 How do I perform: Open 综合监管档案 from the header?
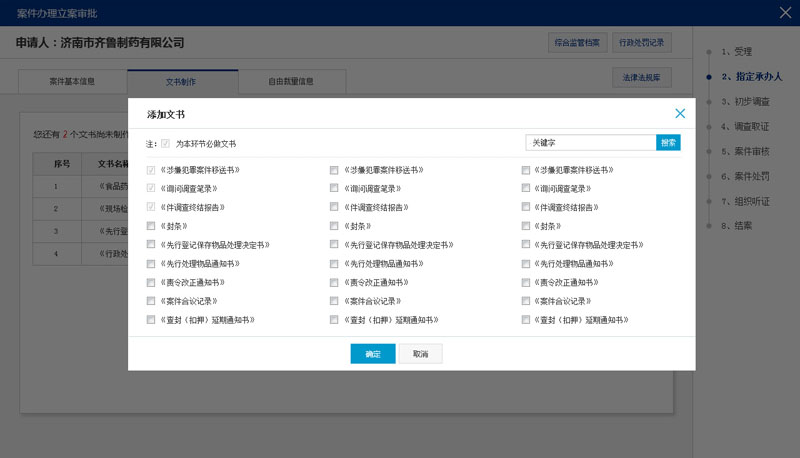pos(578,43)
